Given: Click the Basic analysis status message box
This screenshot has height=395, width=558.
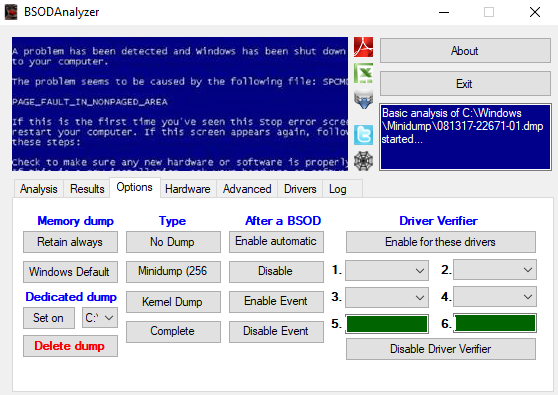Looking at the screenshot, I should [465, 137].
